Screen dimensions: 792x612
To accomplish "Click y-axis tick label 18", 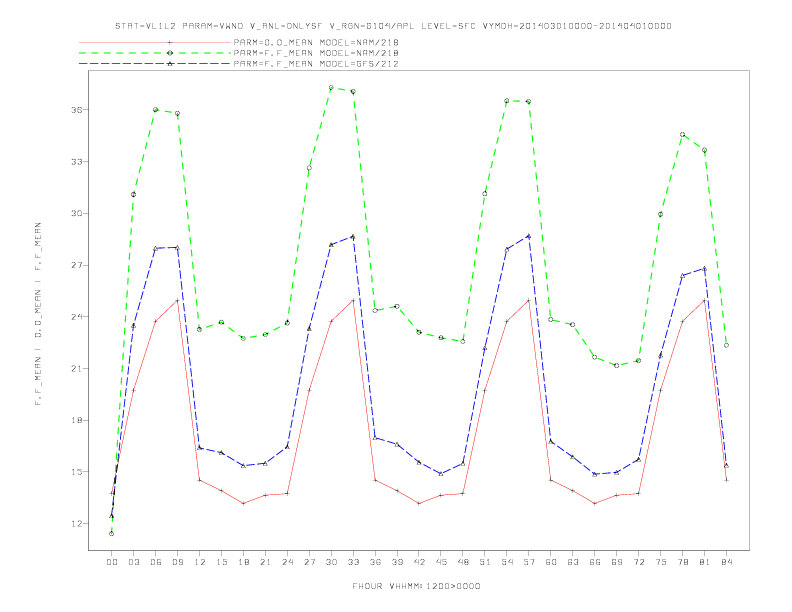I will click(76, 420).
